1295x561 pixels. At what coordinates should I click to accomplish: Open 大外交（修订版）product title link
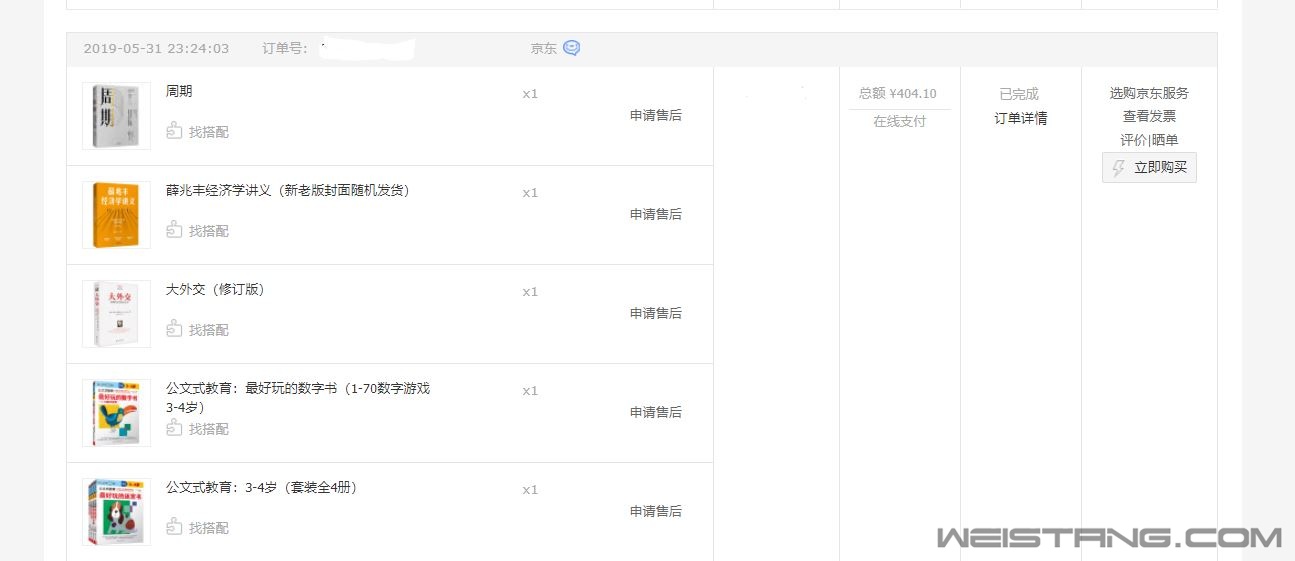coord(215,289)
